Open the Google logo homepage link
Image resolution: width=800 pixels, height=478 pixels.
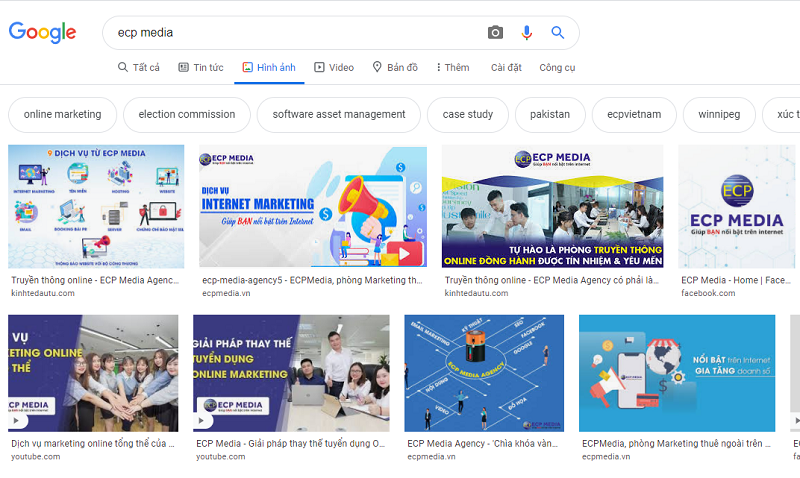click(42, 33)
